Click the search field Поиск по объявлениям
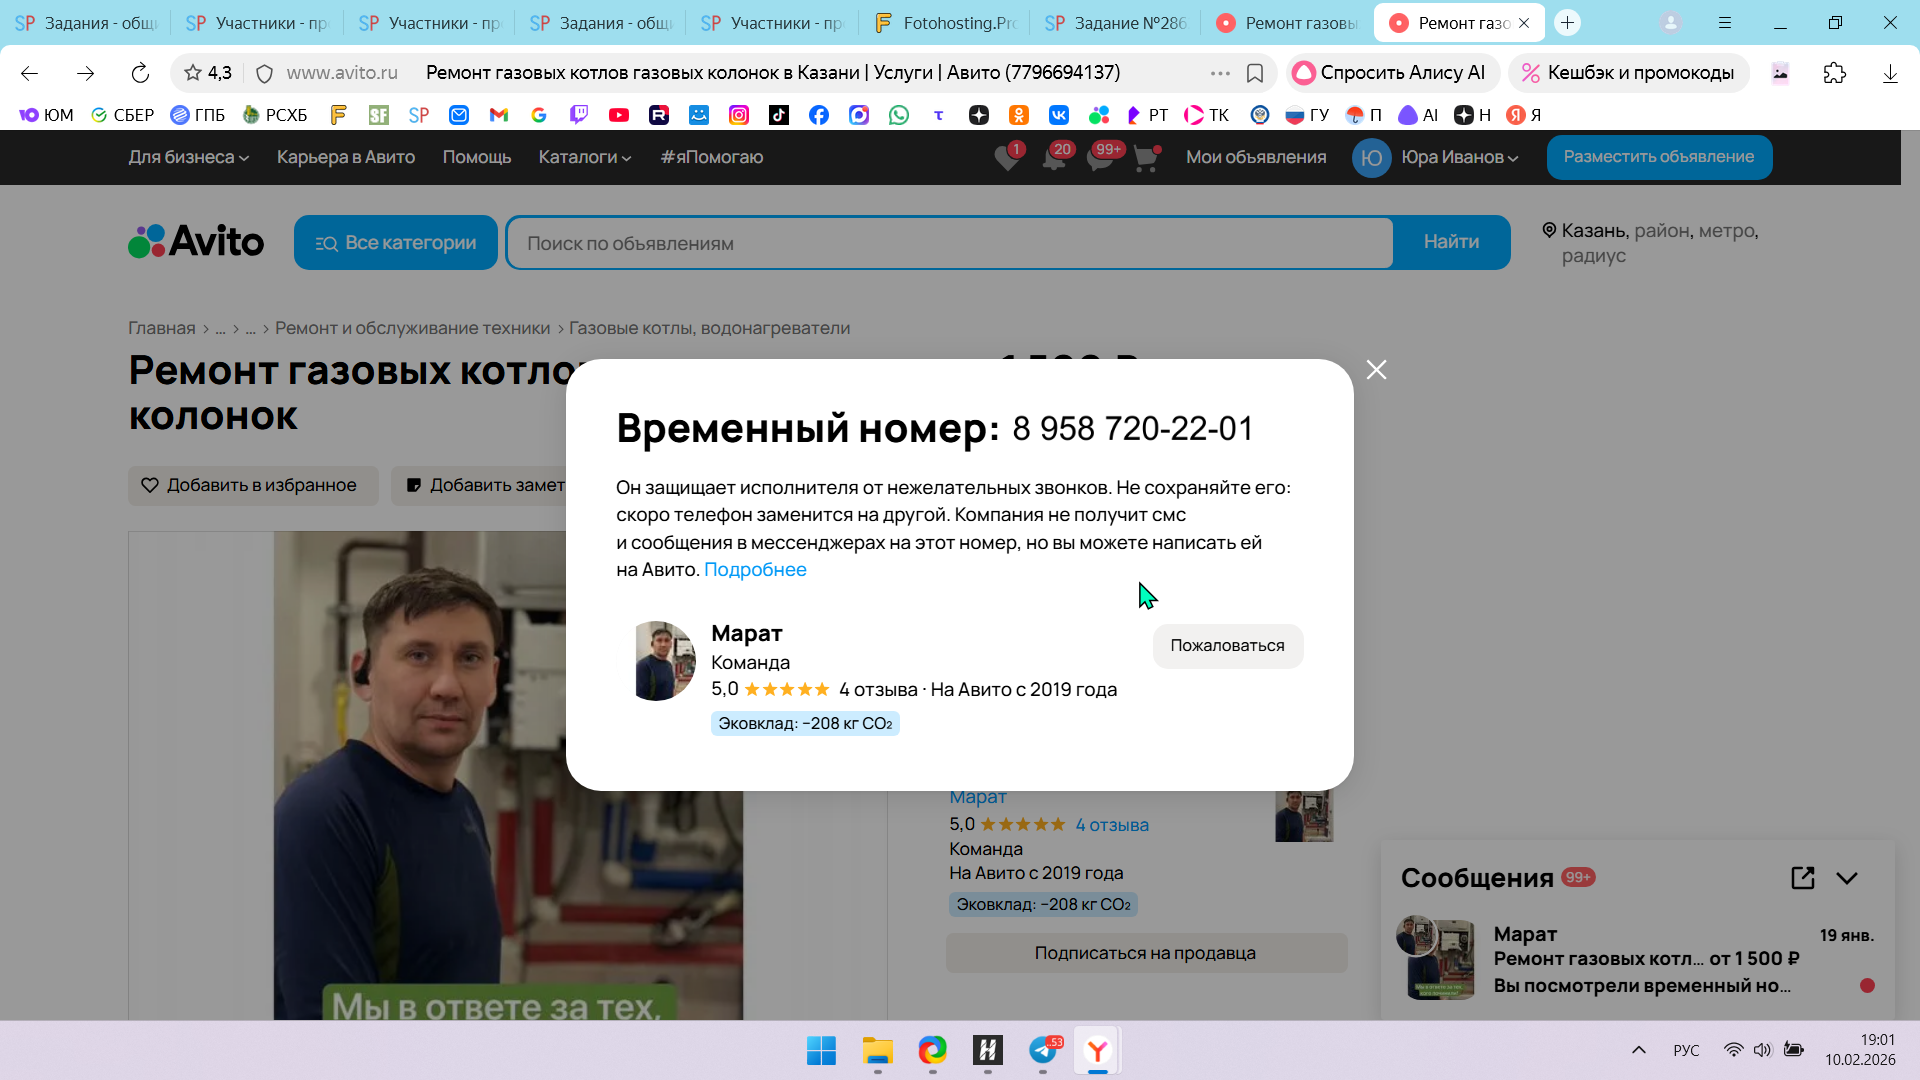Viewport: 1920px width, 1080px height. tap(948, 243)
